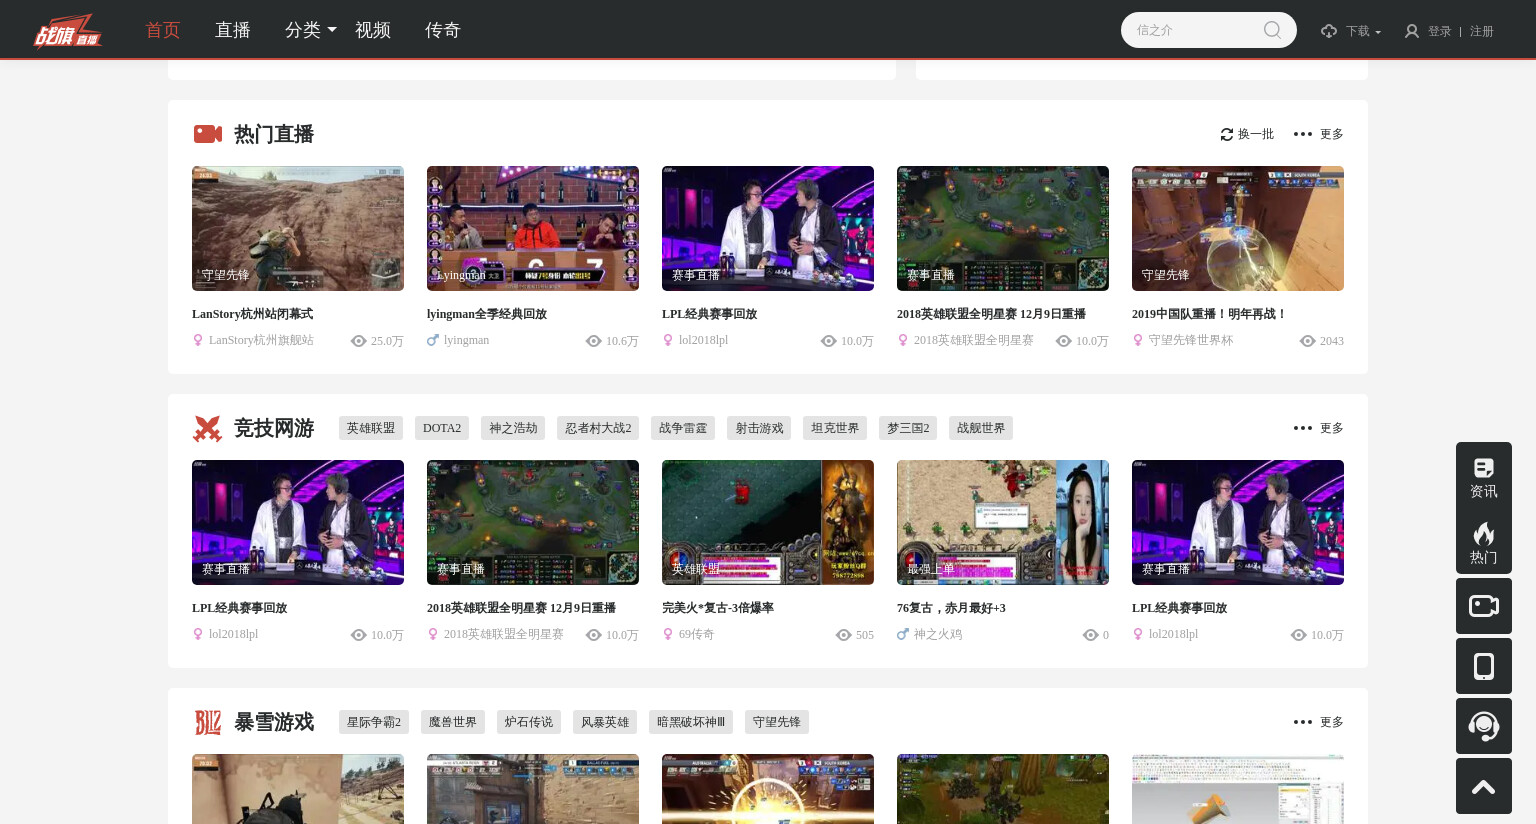Click the 25.0万 viewer count eye icon
Image resolution: width=1536 pixels, height=824 pixels.
359,341
